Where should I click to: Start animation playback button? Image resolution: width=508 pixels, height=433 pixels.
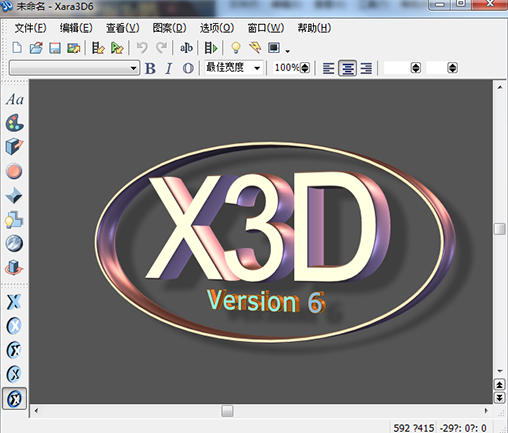(x=211, y=48)
